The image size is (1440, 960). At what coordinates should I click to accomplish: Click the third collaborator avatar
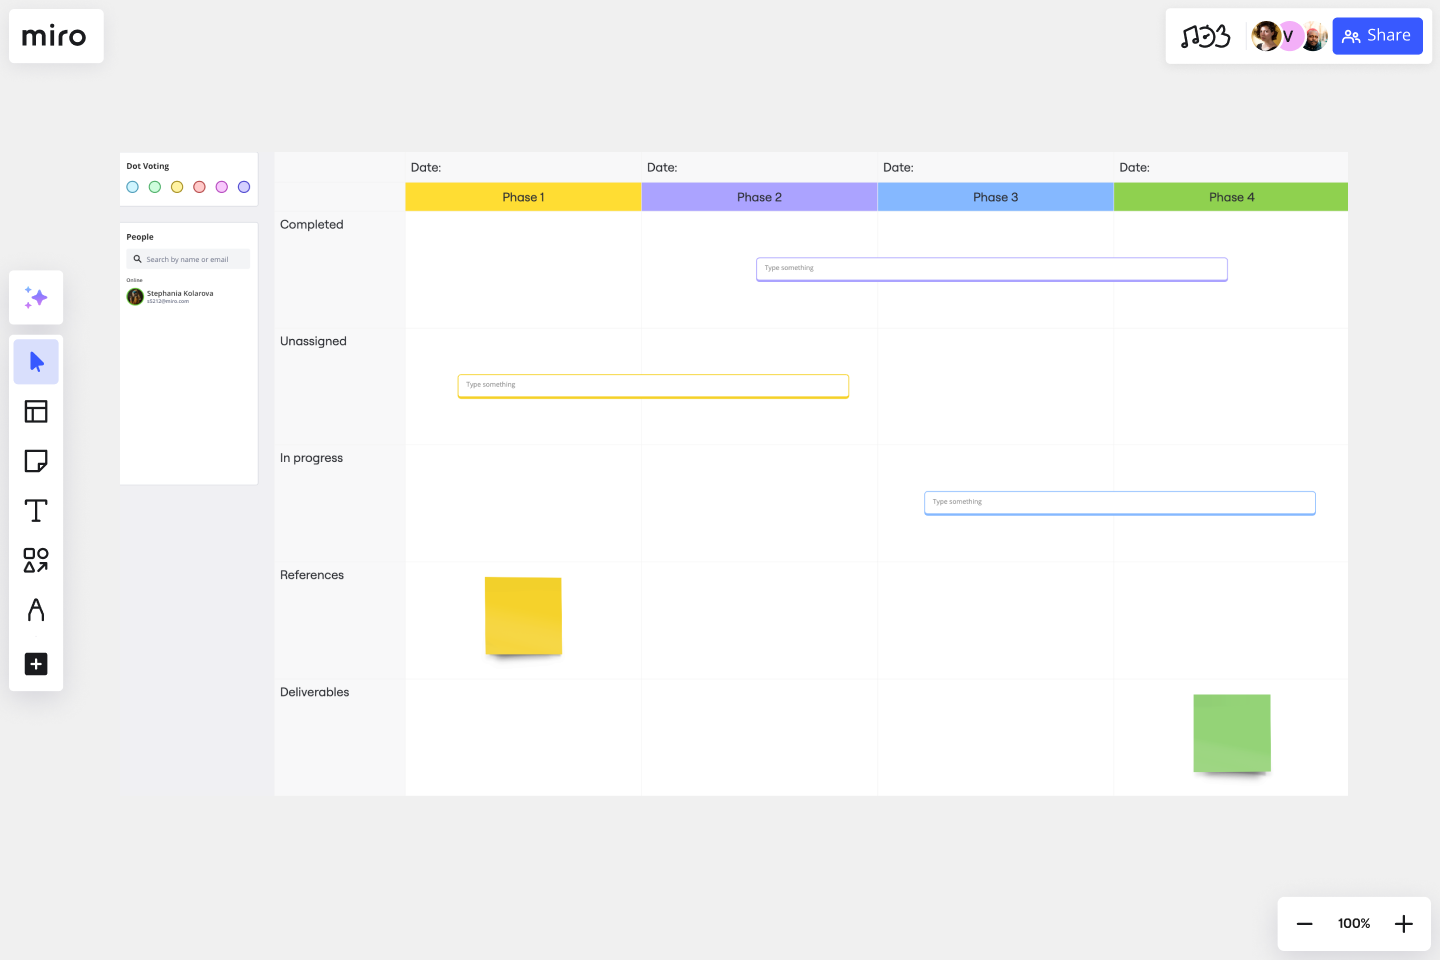(x=1313, y=35)
